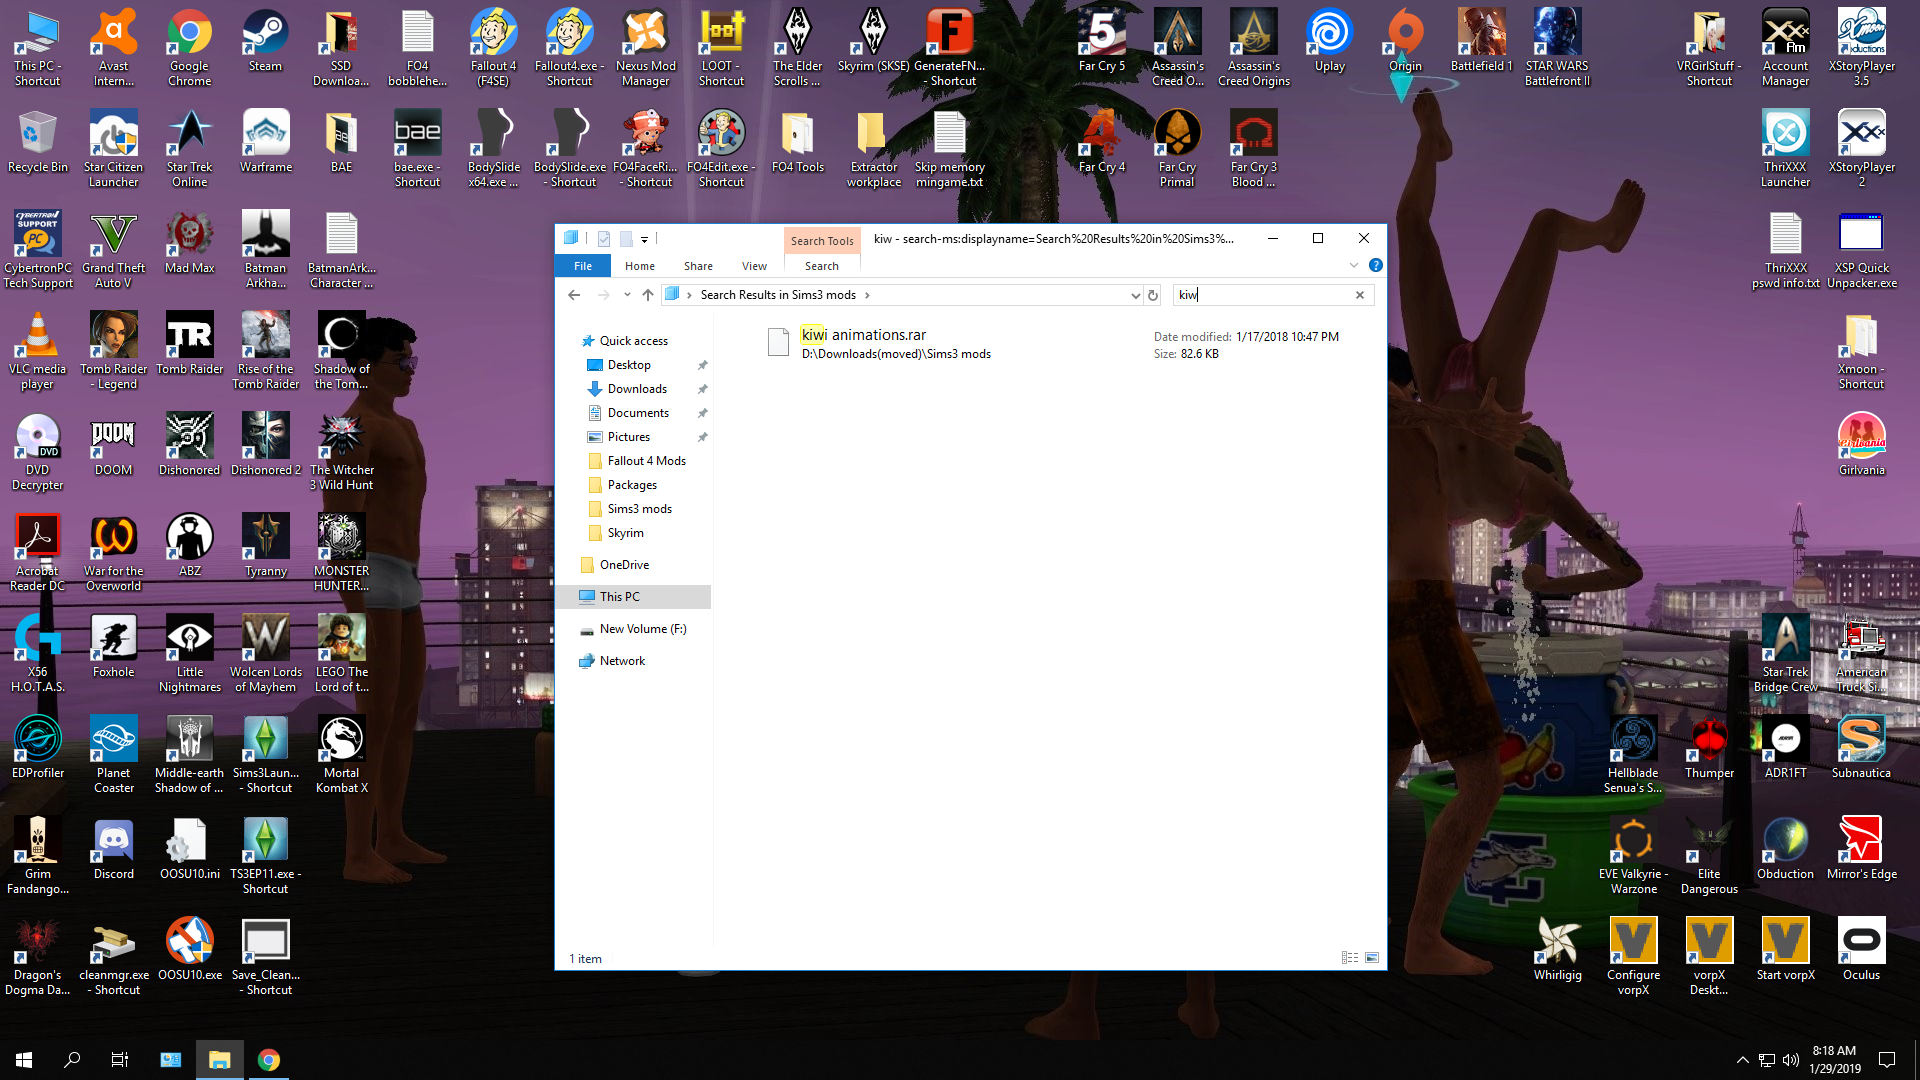The width and height of the screenshot is (1920, 1080).
Task: Open the Far Cry 5 desktop icon
Action: 1101,43
